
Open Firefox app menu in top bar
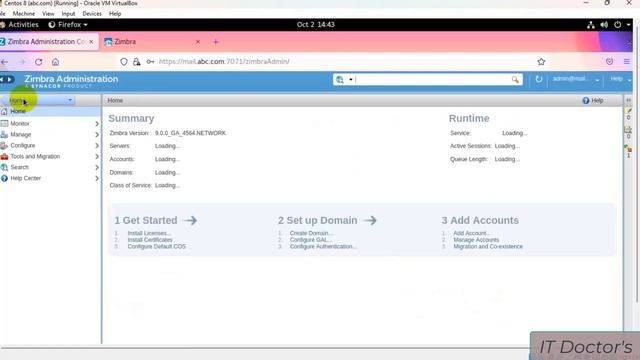pyautogui.click(x=68, y=24)
